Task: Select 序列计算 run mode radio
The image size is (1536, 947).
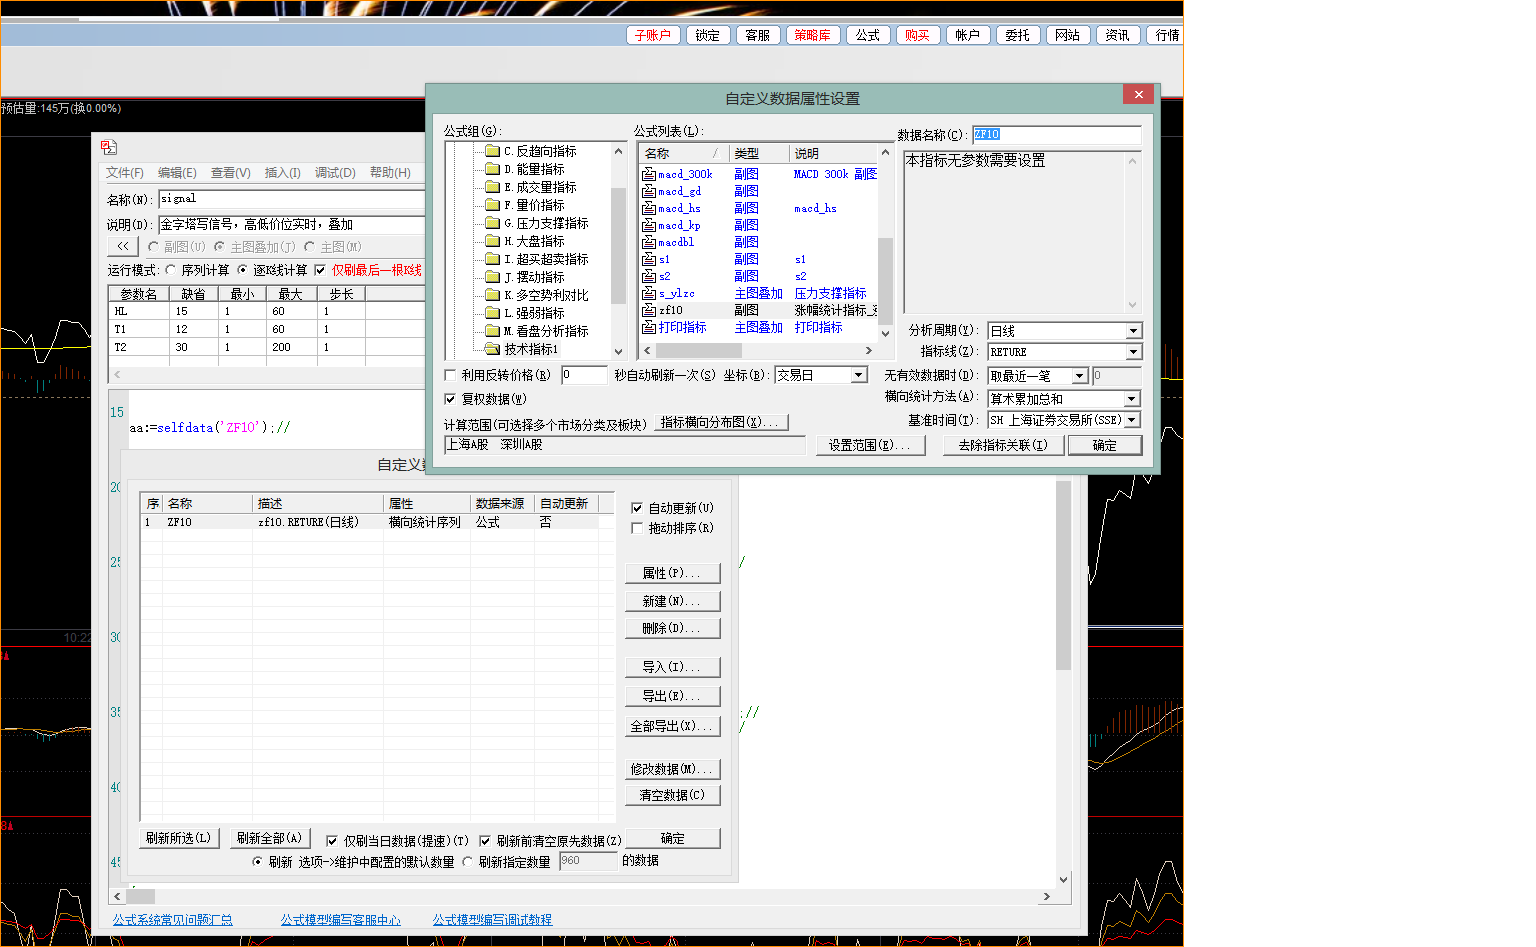Action: click(x=171, y=270)
